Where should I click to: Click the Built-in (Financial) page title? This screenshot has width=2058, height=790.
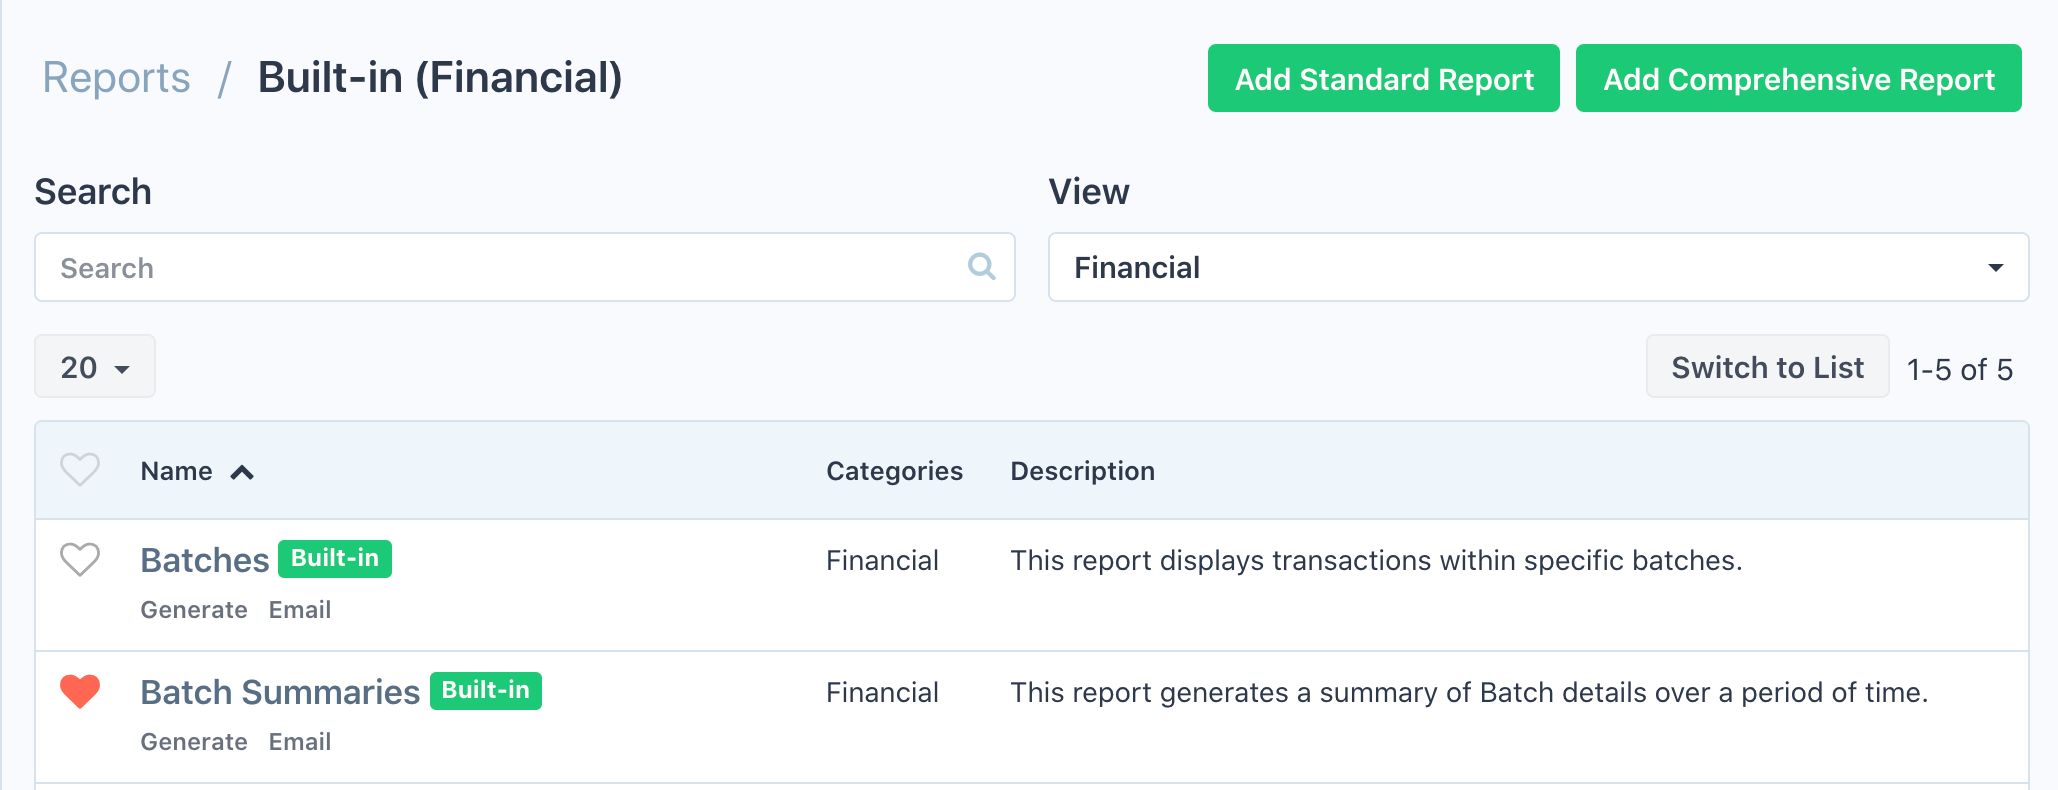point(440,78)
